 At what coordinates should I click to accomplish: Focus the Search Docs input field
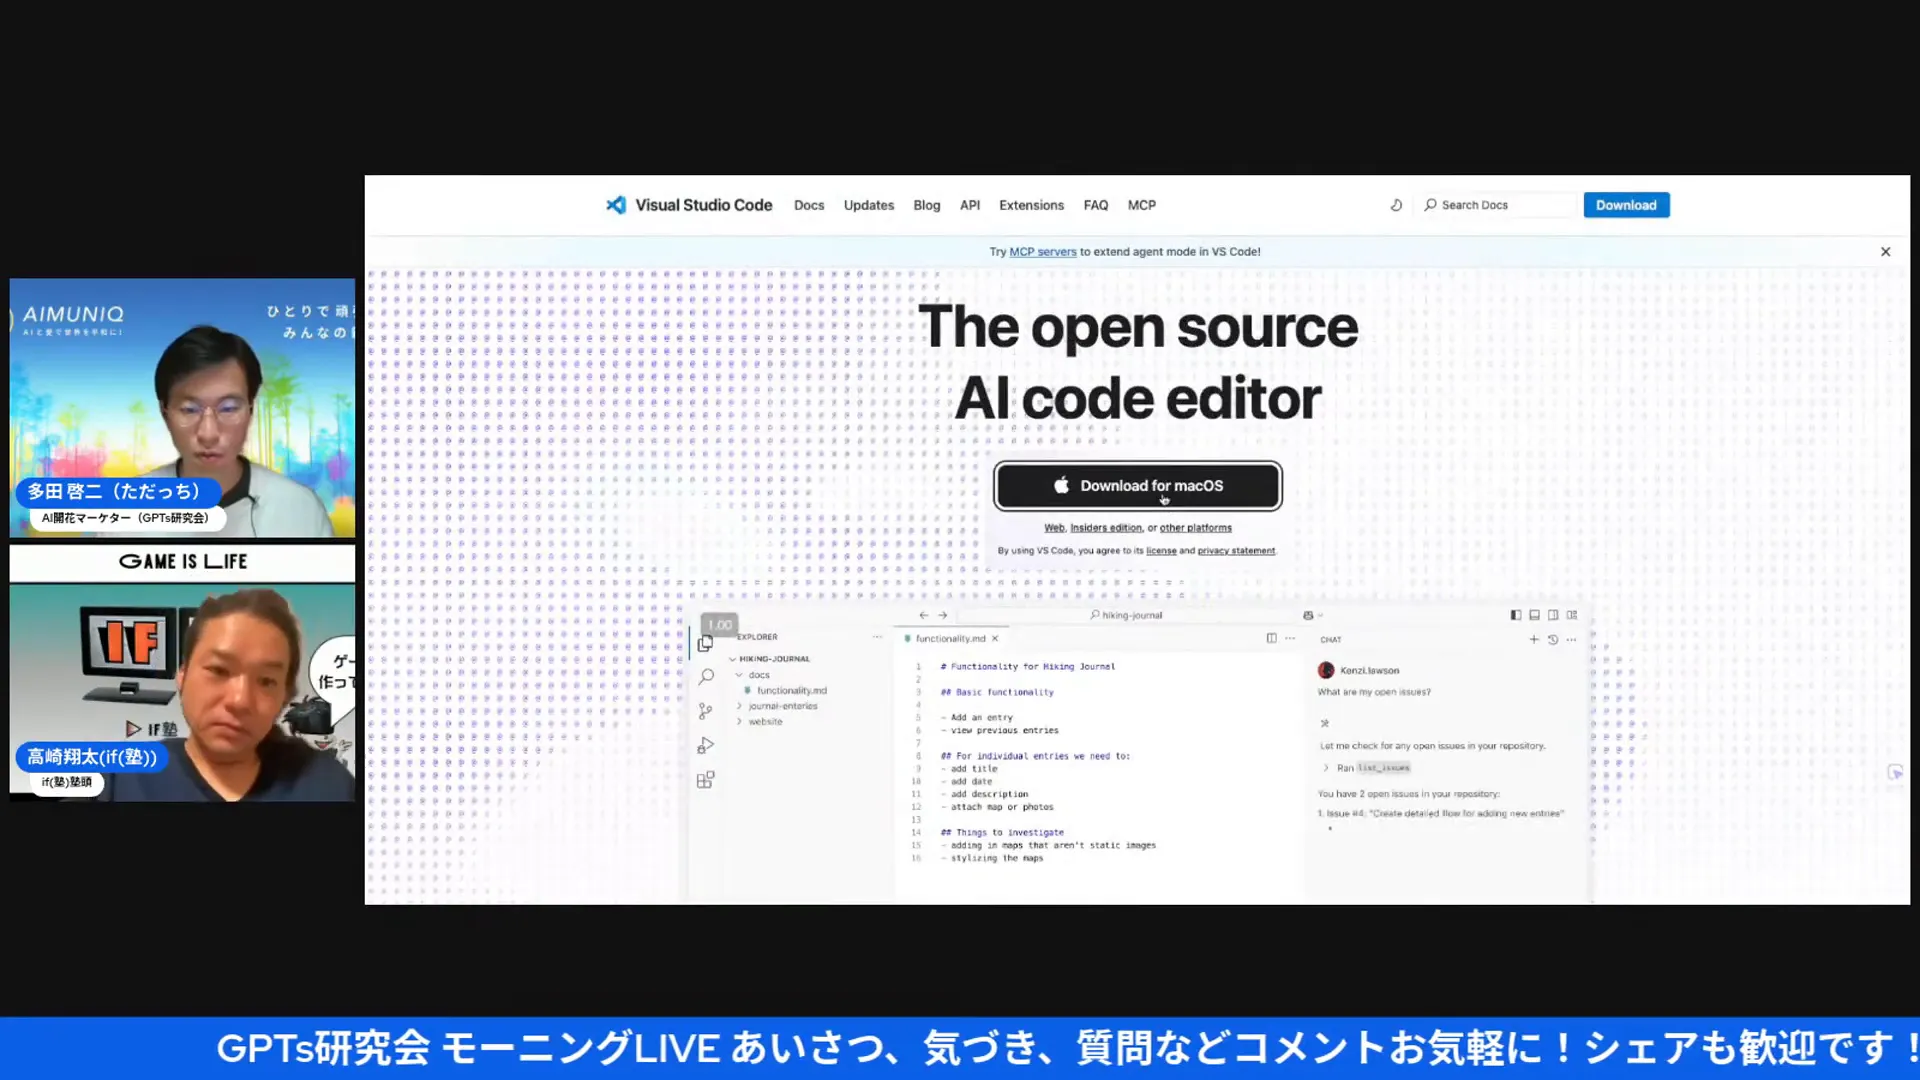1498,205
